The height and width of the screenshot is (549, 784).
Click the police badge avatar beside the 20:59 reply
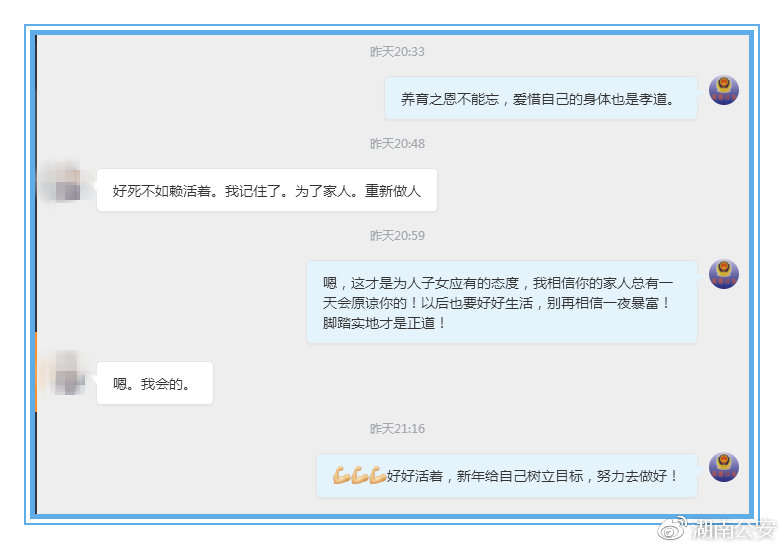724,274
